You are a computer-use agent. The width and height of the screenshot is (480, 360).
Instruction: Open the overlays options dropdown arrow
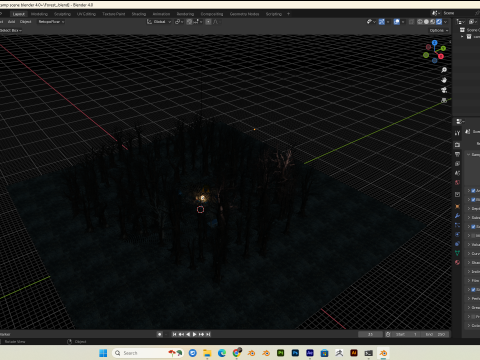403,22
